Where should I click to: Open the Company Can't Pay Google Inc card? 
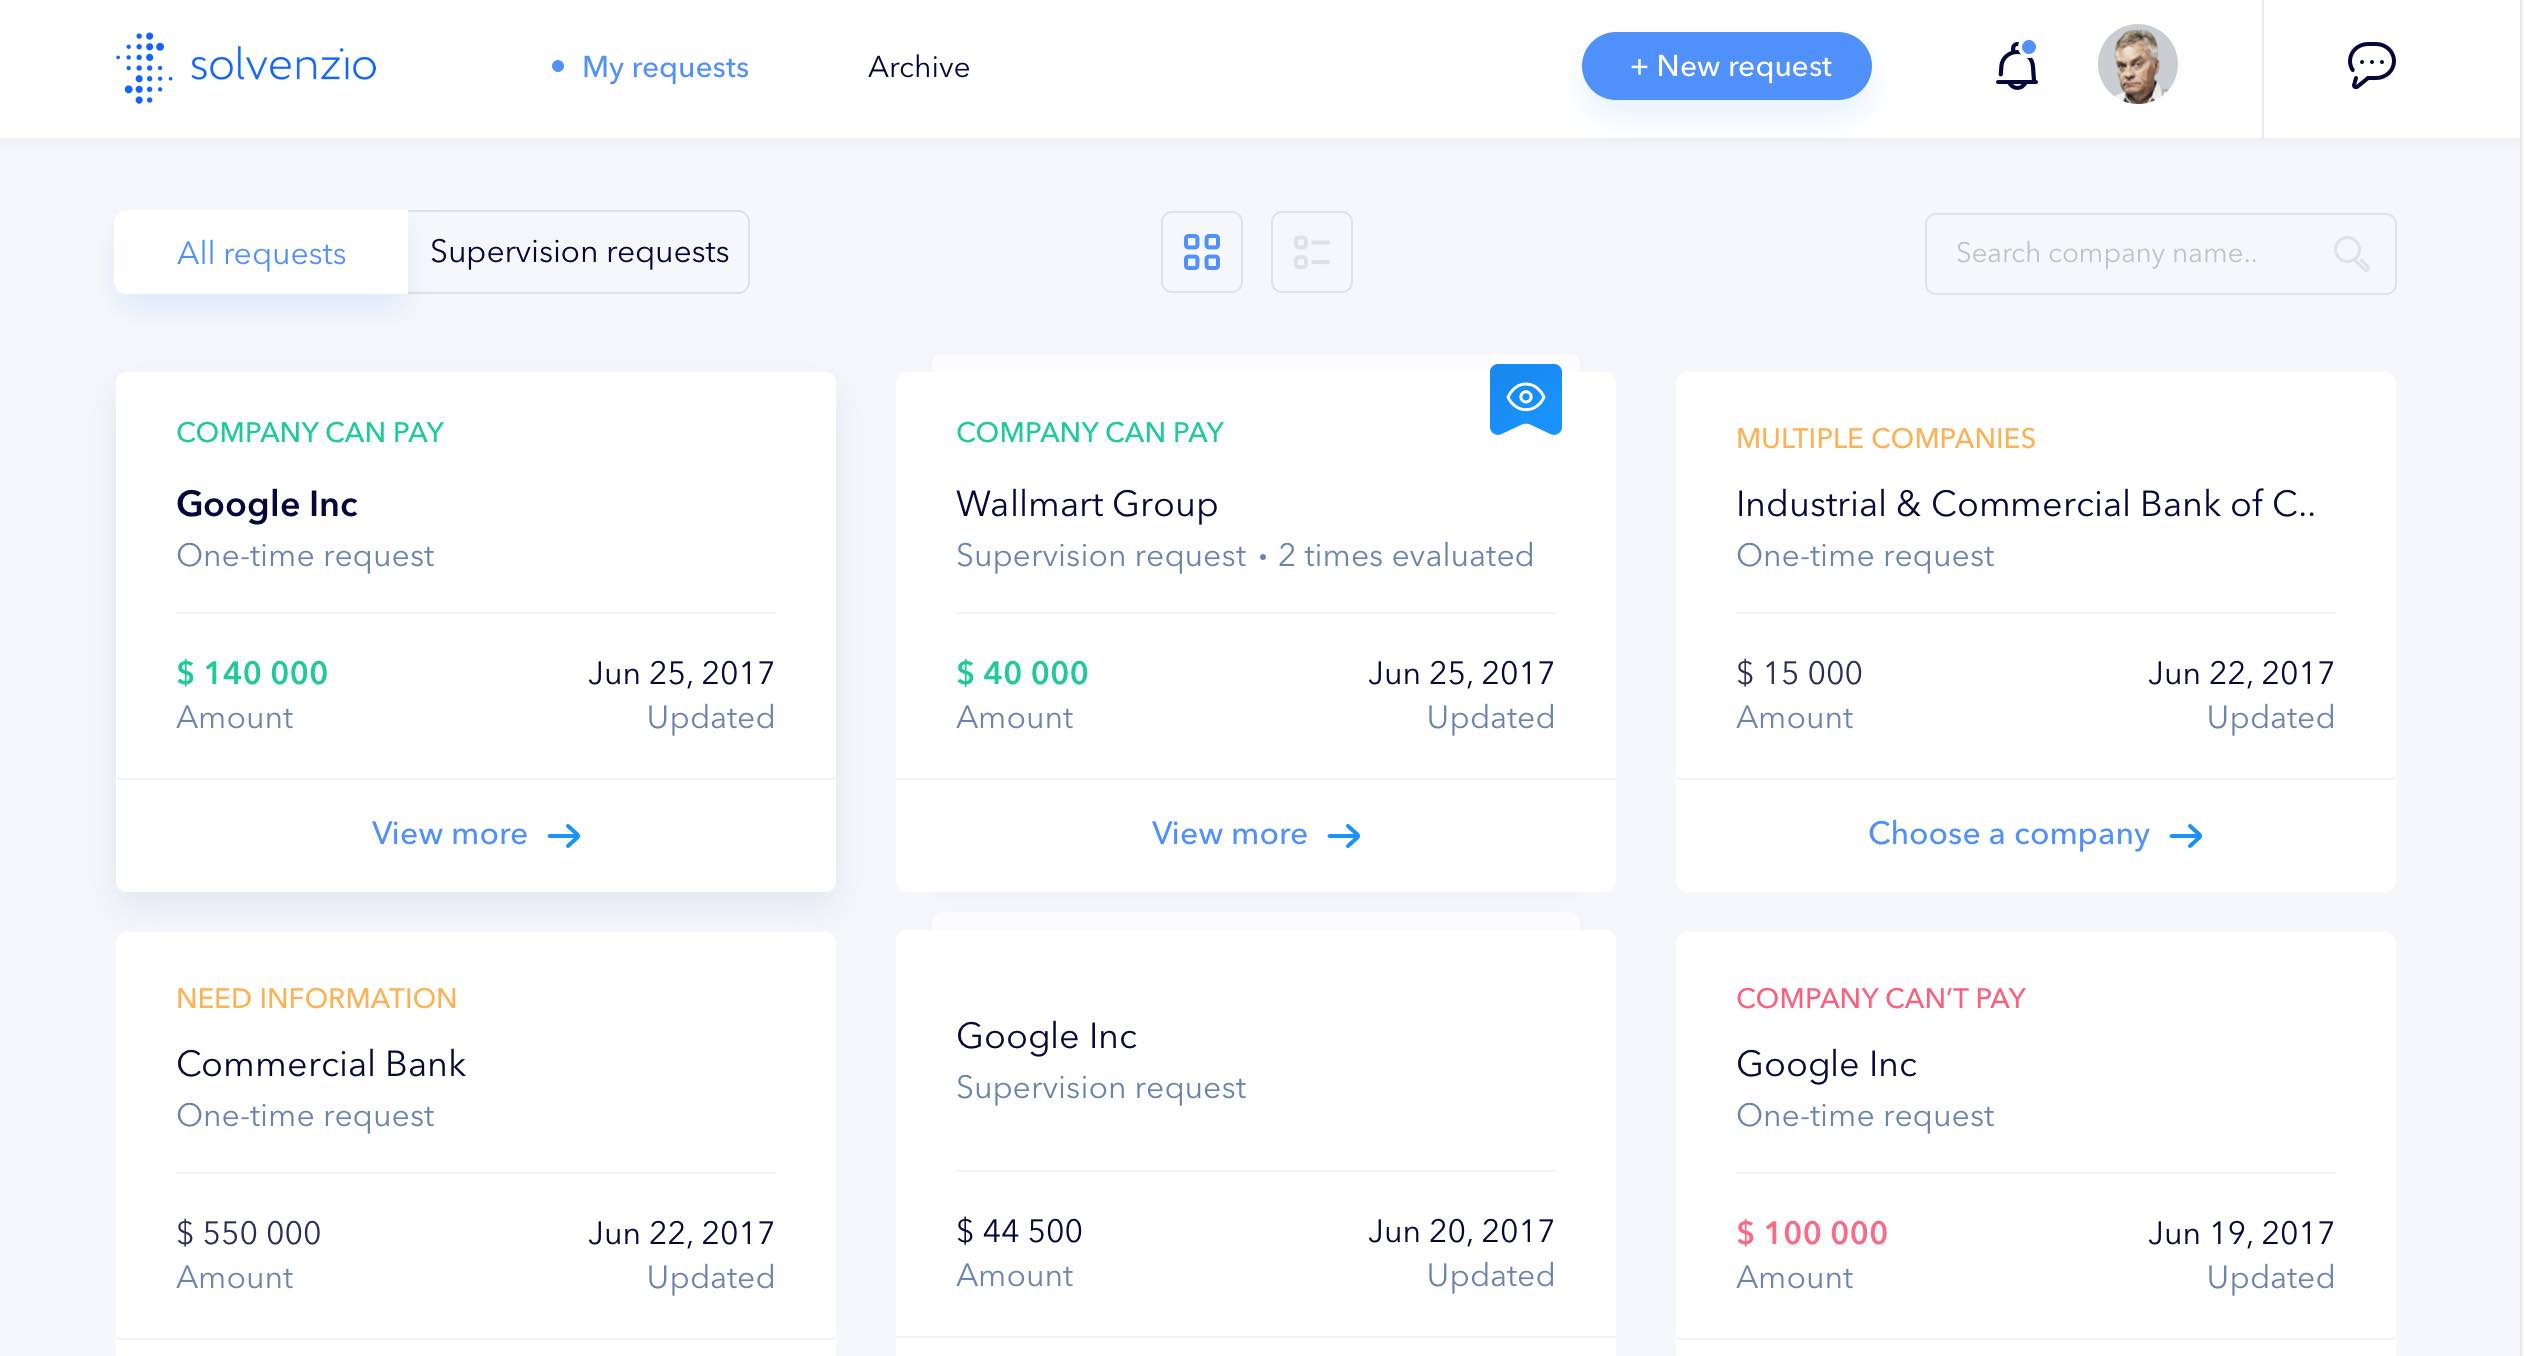[1826, 1064]
